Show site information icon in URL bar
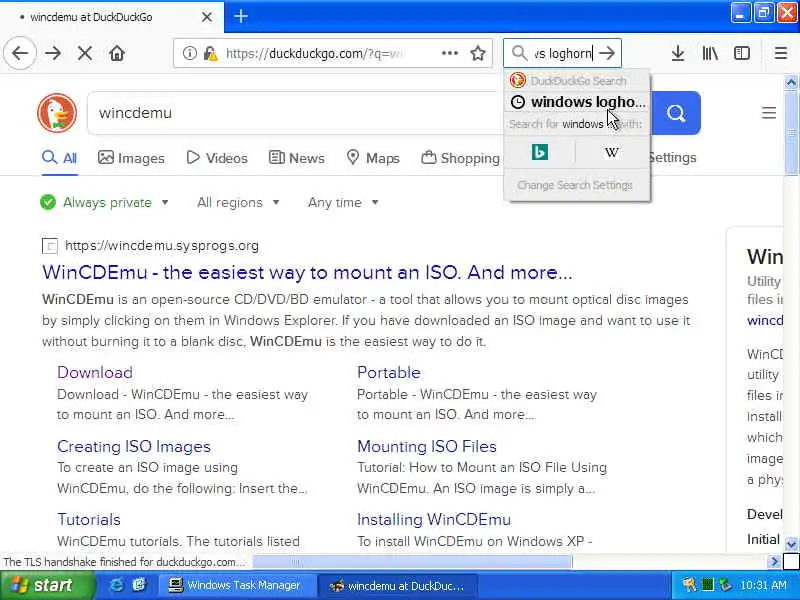This screenshot has height=600, width=800. point(190,53)
